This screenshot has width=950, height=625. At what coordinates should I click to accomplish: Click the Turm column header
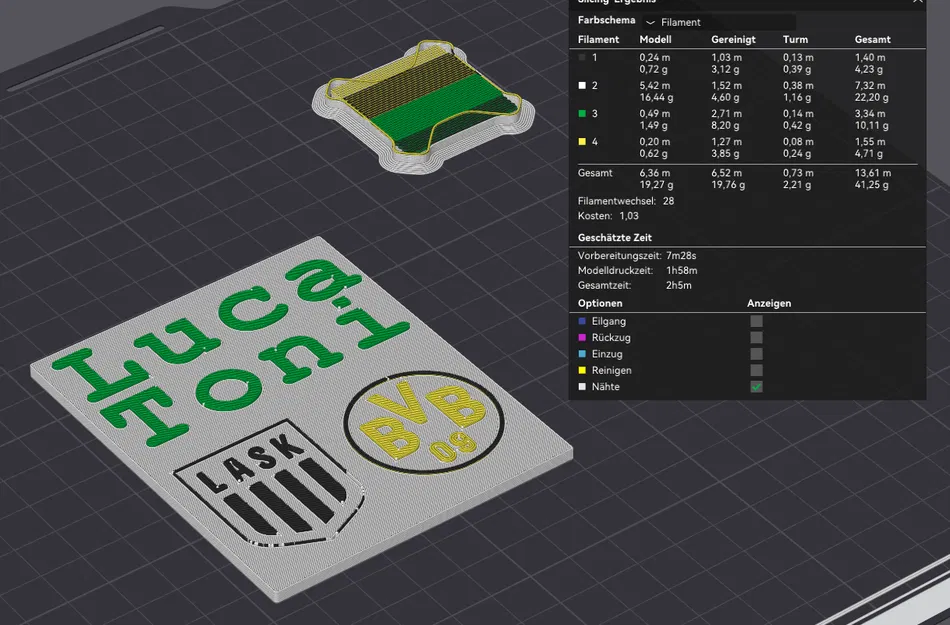(795, 39)
